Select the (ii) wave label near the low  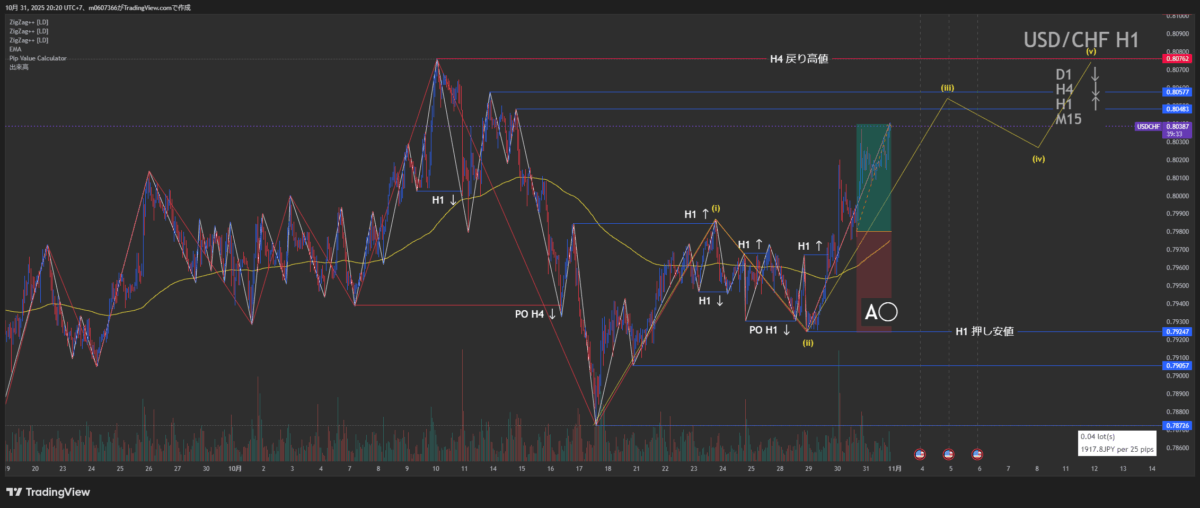(807, 343)
